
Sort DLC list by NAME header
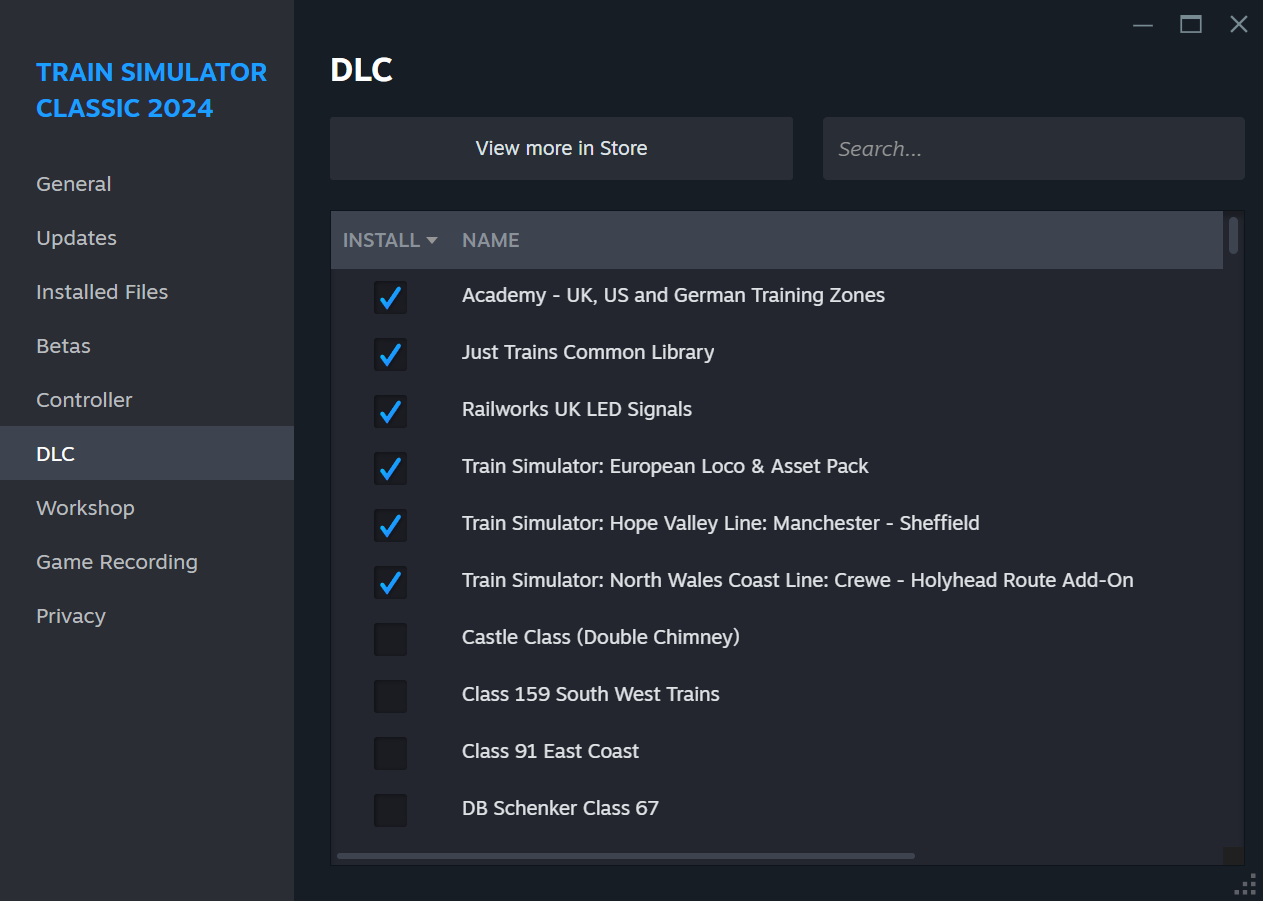[490, 240]
